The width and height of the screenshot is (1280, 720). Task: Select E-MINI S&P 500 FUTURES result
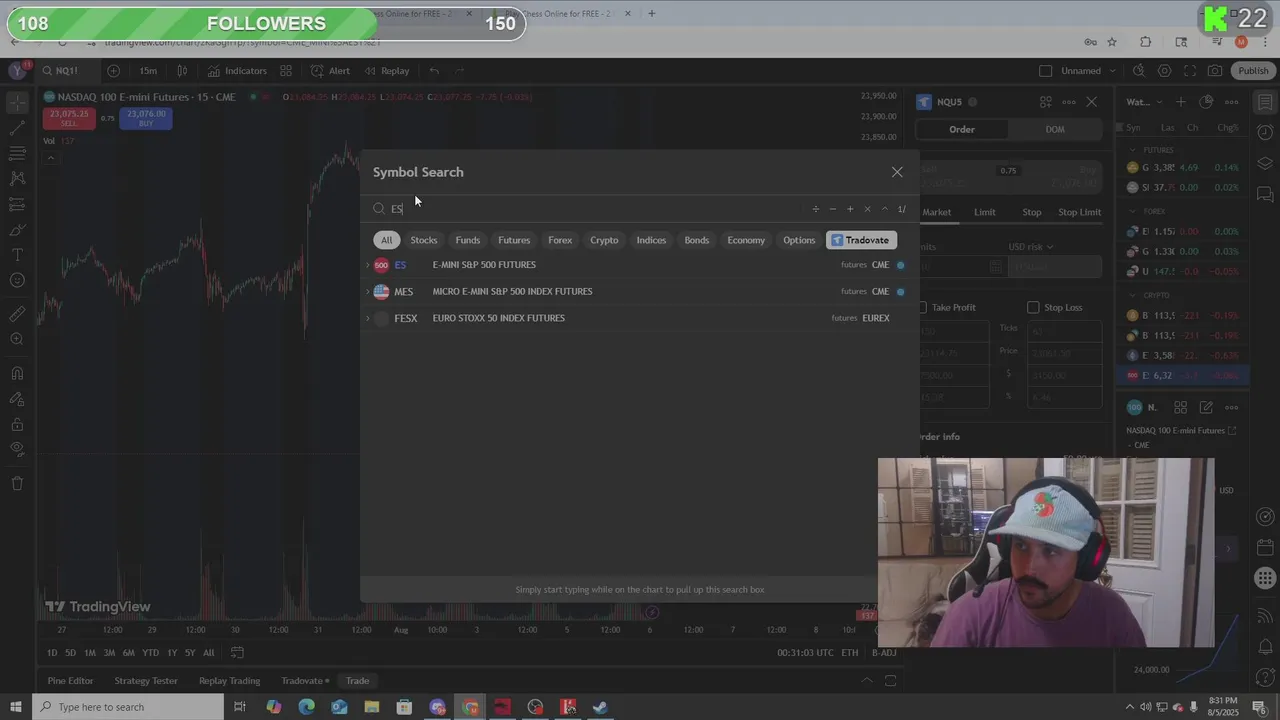point(638,265)
